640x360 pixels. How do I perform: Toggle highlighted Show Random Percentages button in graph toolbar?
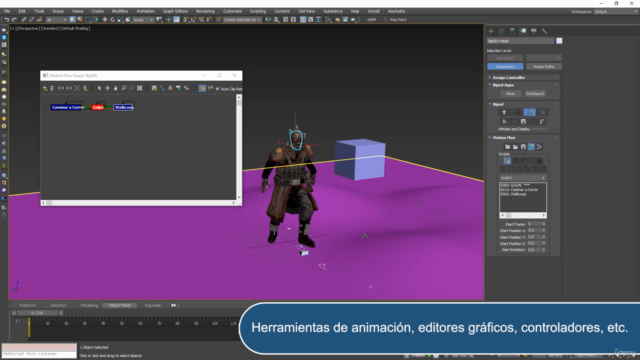click(x=202, y=88)
